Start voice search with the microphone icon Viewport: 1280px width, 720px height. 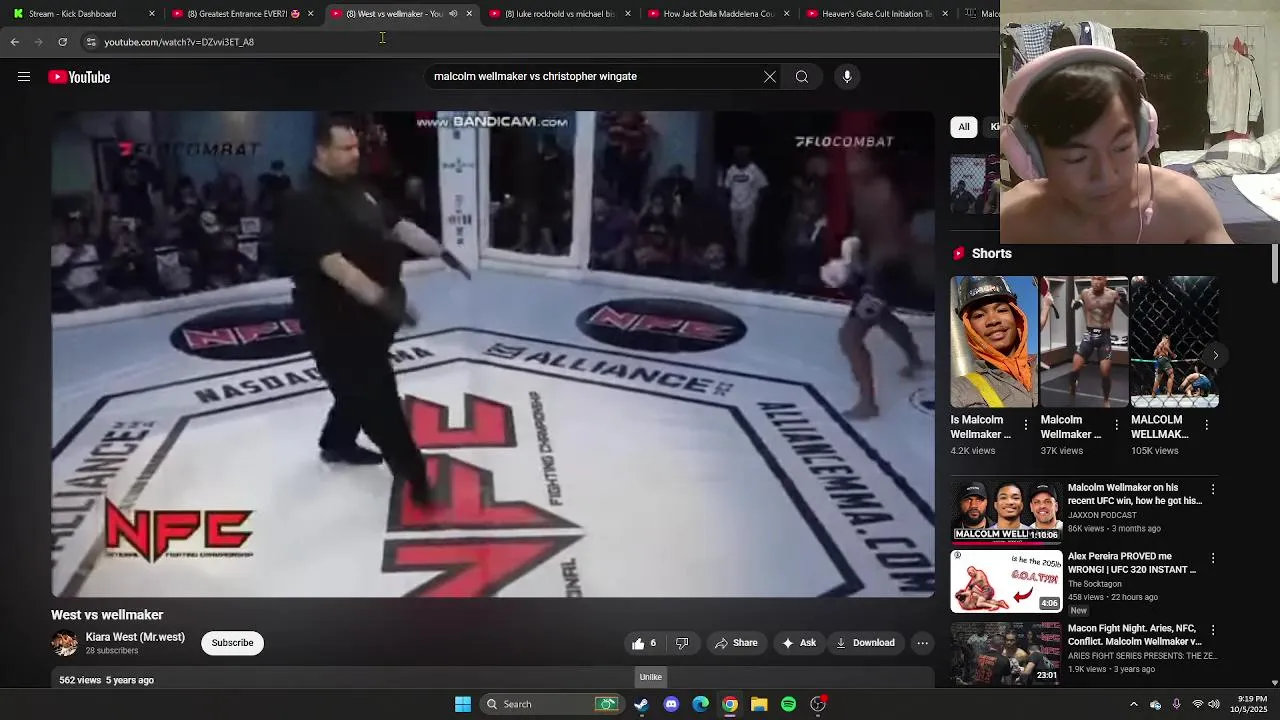(x=847, y=77)
